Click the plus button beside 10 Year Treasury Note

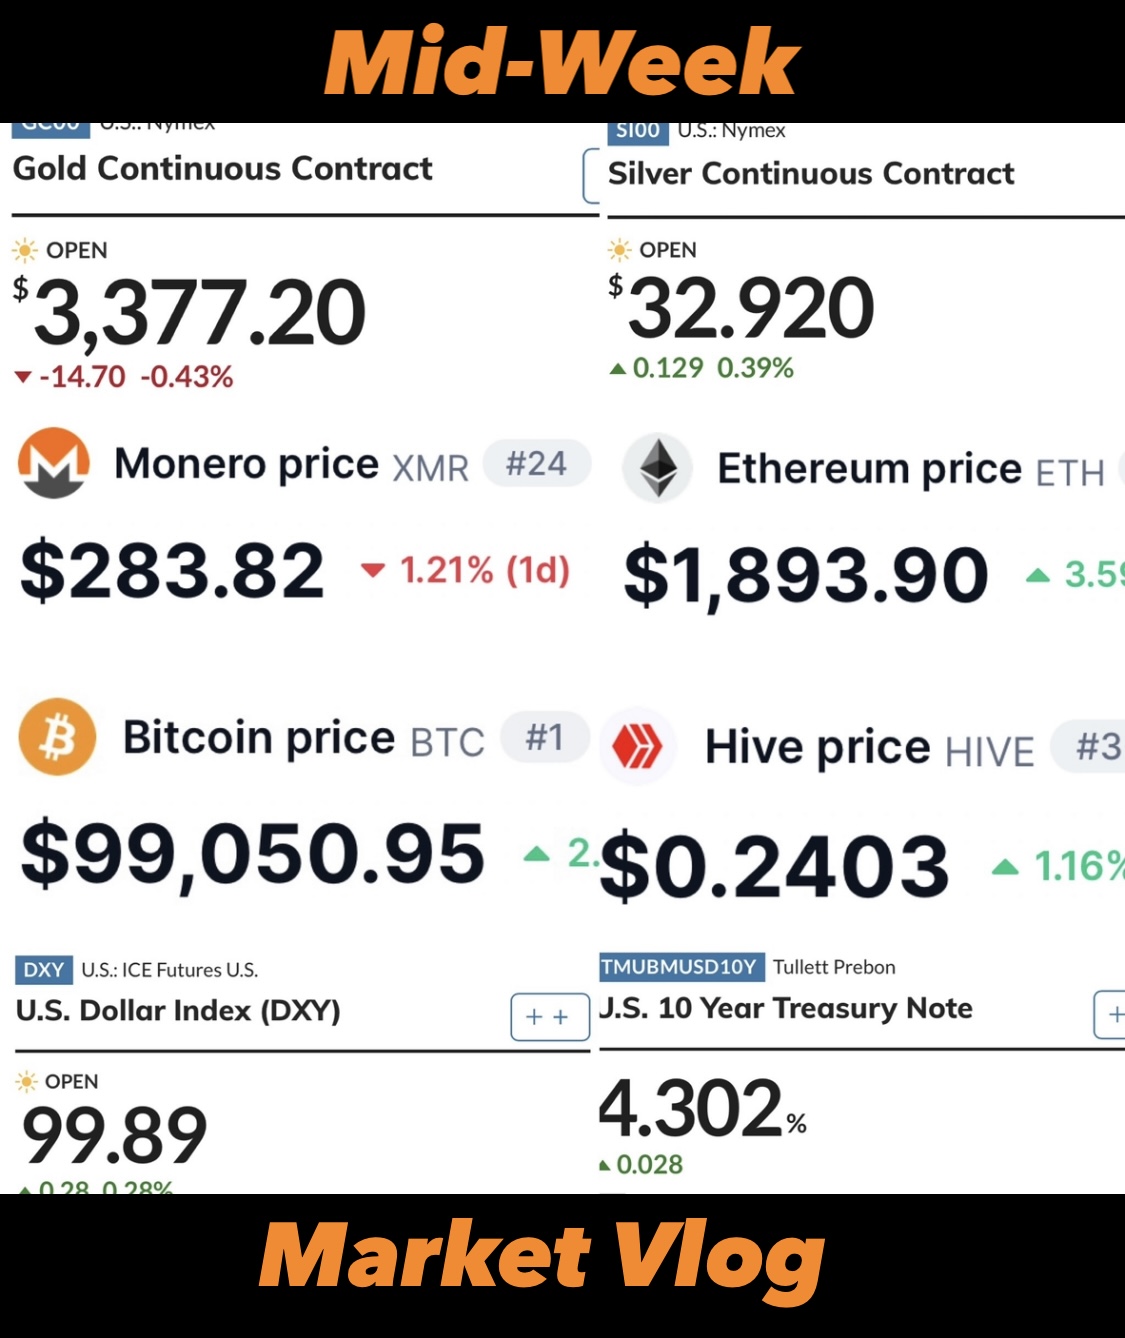point(1110,1015)
